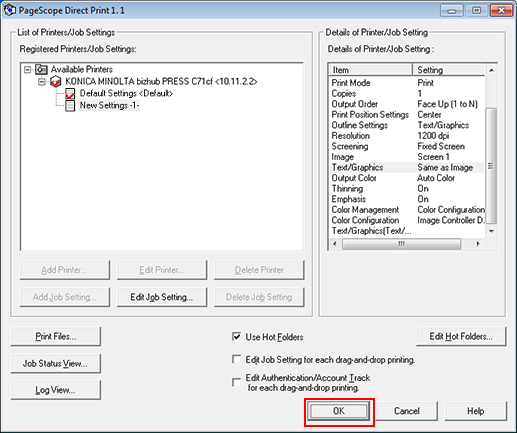
Task: Confirm with the OK button
Action: pos(339,411)
